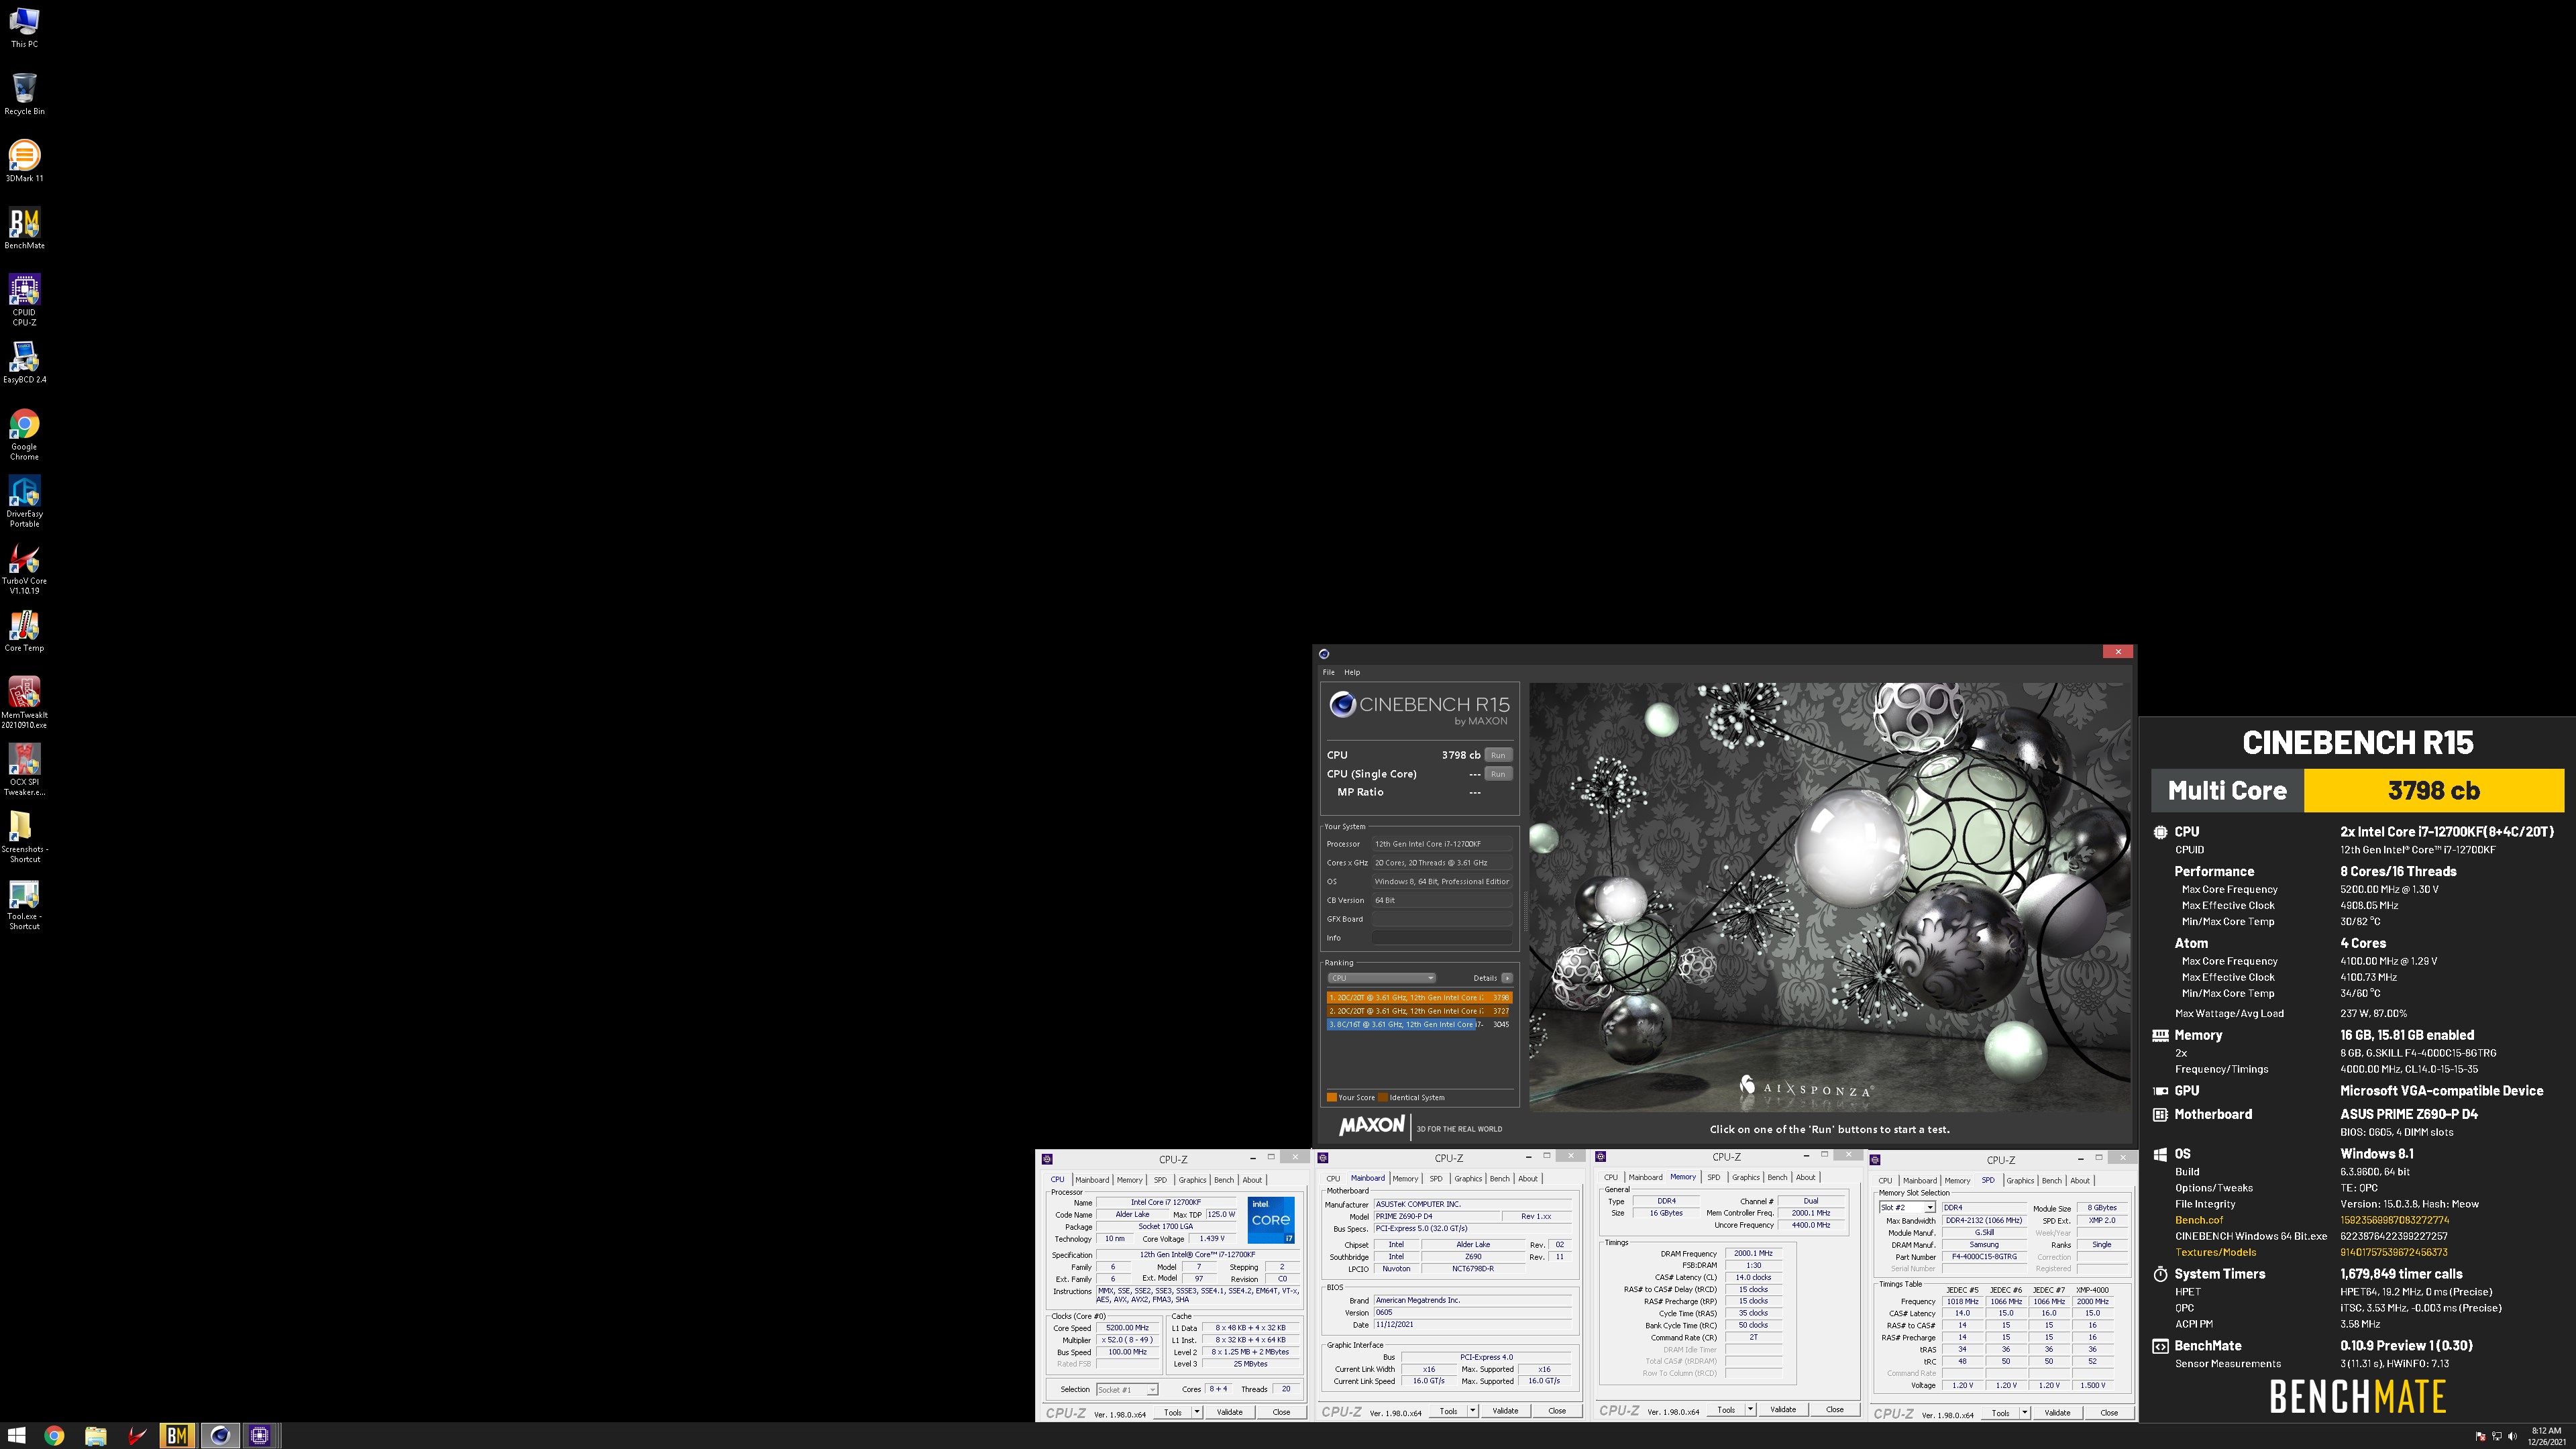Open the This PC desktop icon
2576x1449 pixels.
tap(24, 27)
